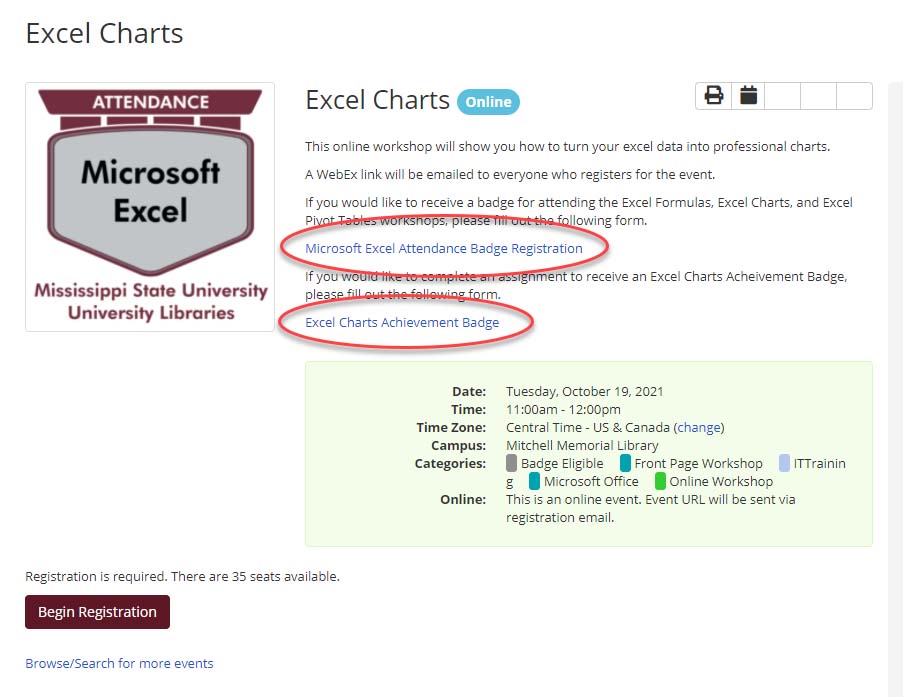Open the Excel Charts Achievement Badge link

(402, 322)
